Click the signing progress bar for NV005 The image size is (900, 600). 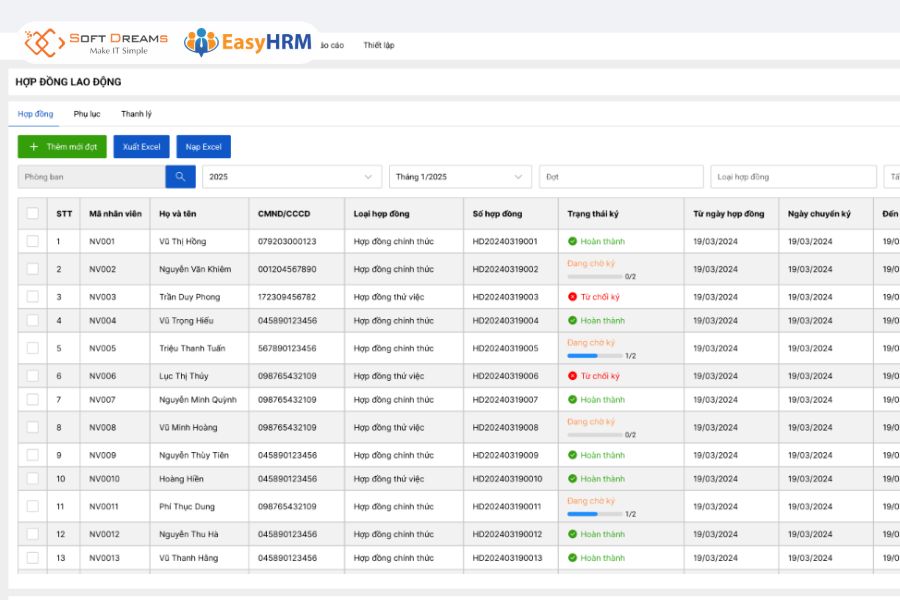tap(594, 356)
